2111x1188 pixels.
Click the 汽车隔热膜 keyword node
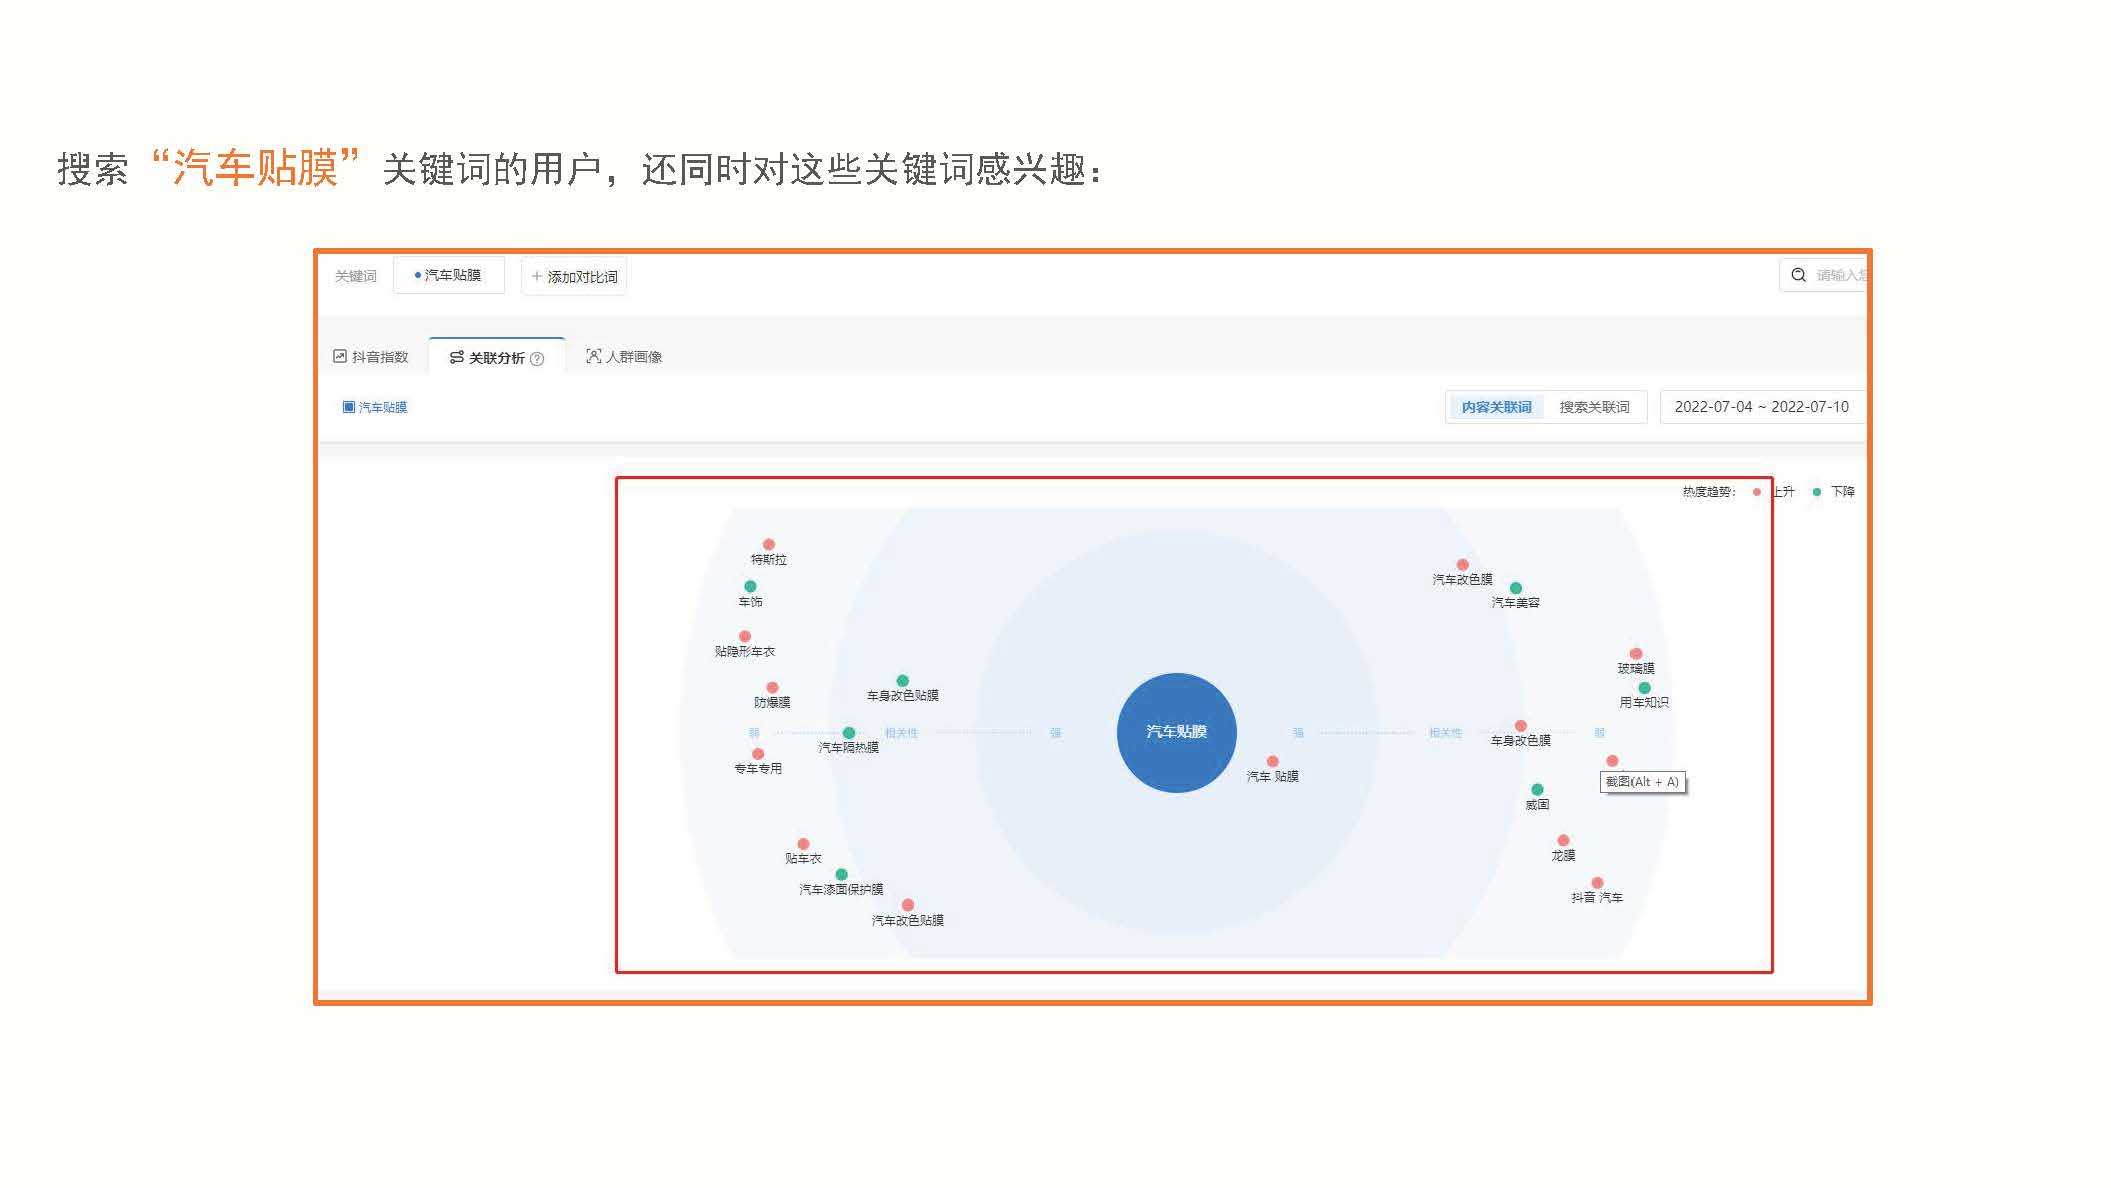tap(848, 733)
